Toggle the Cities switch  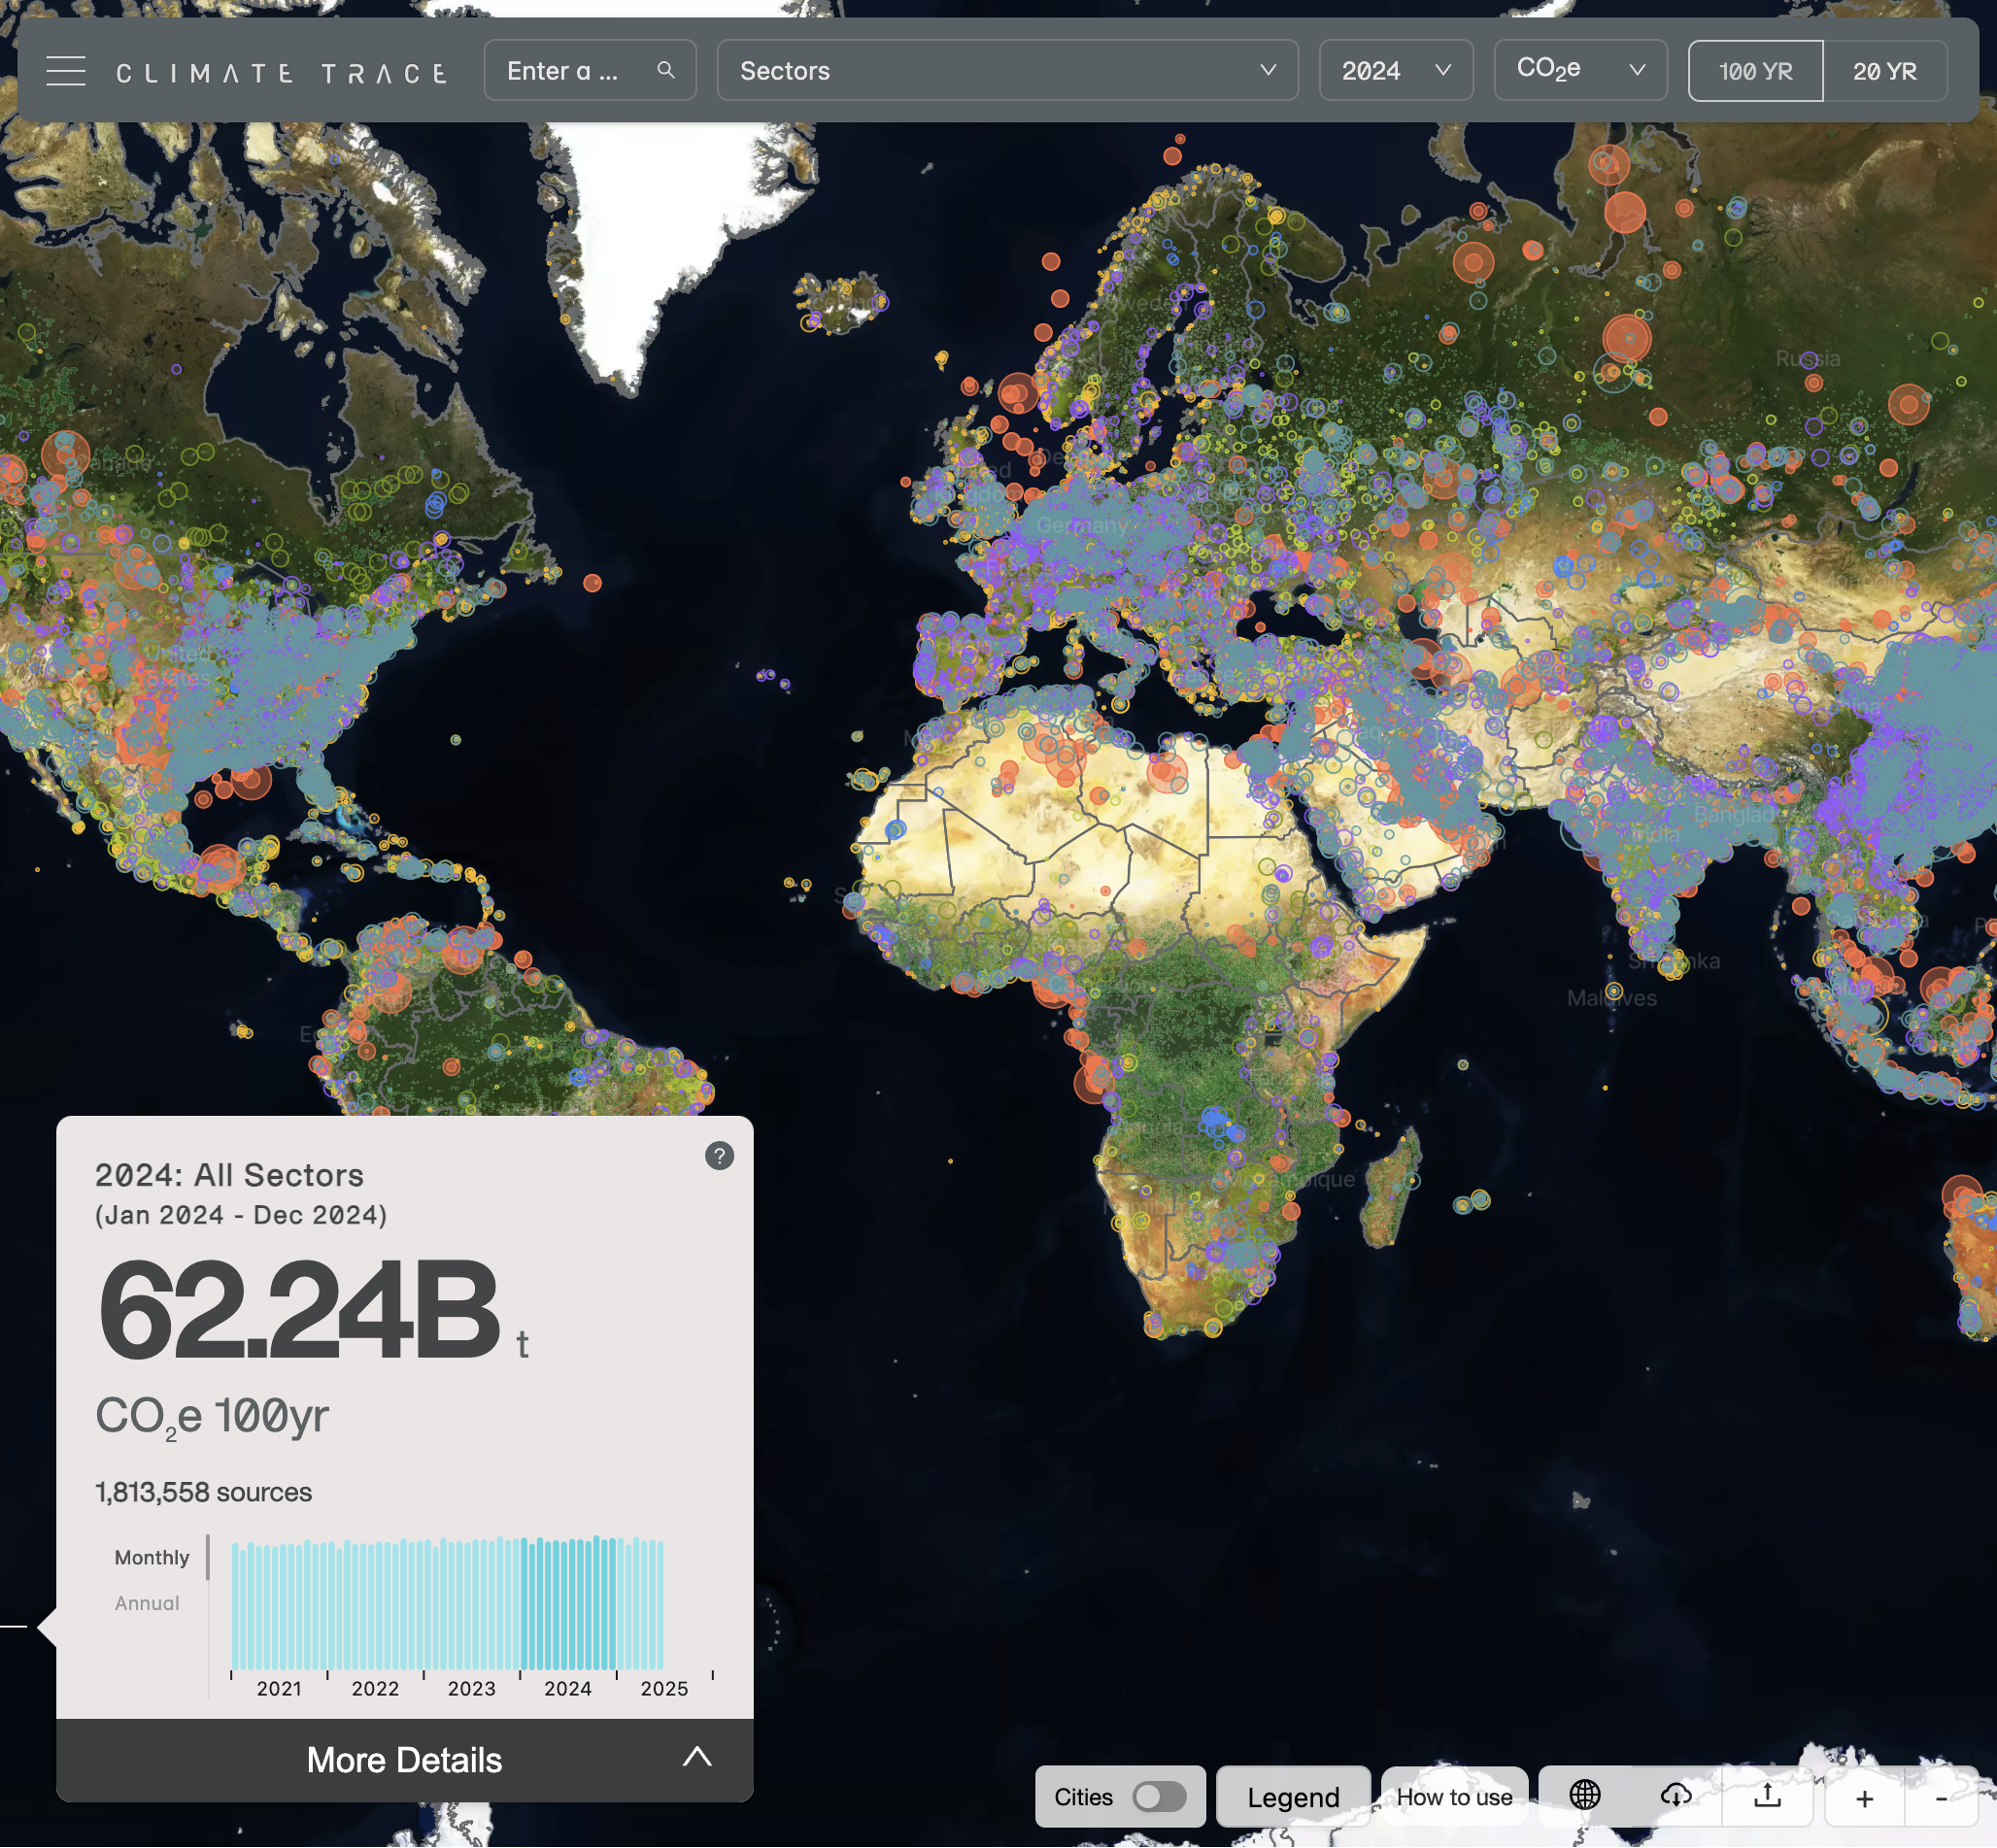click(1159, 1797)
